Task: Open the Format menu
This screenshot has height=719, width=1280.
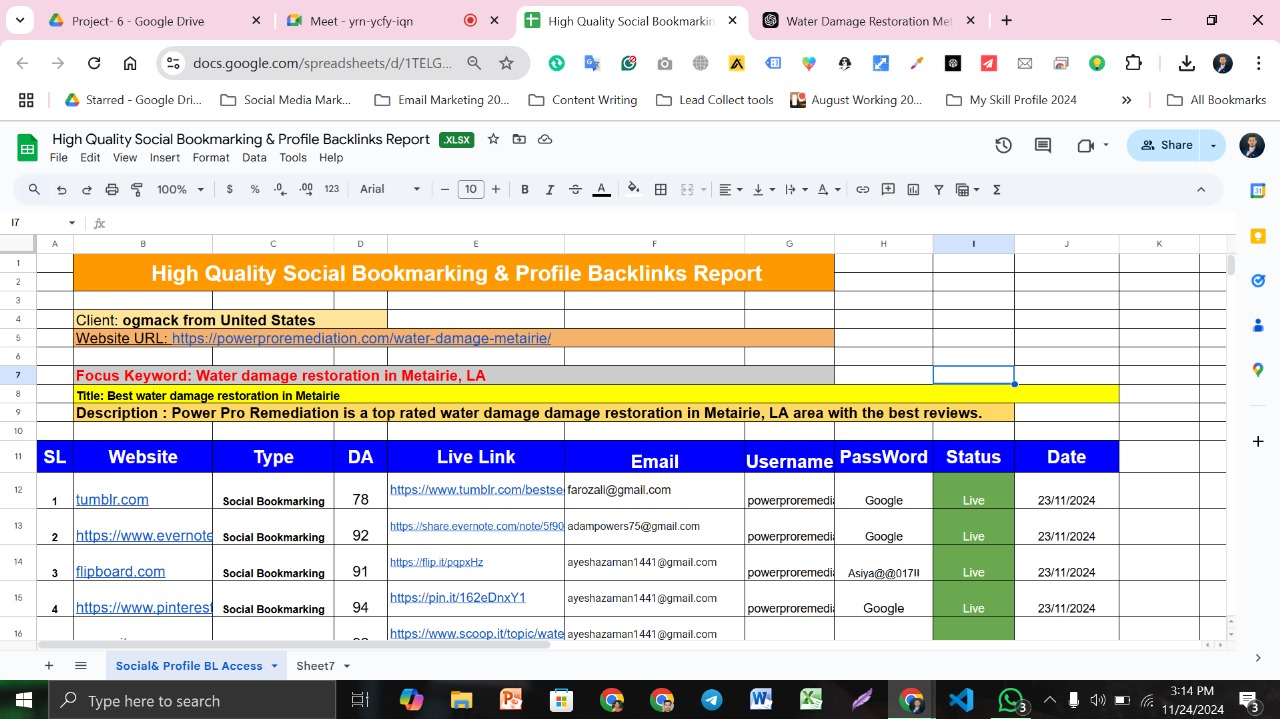Action: (211, 158)
